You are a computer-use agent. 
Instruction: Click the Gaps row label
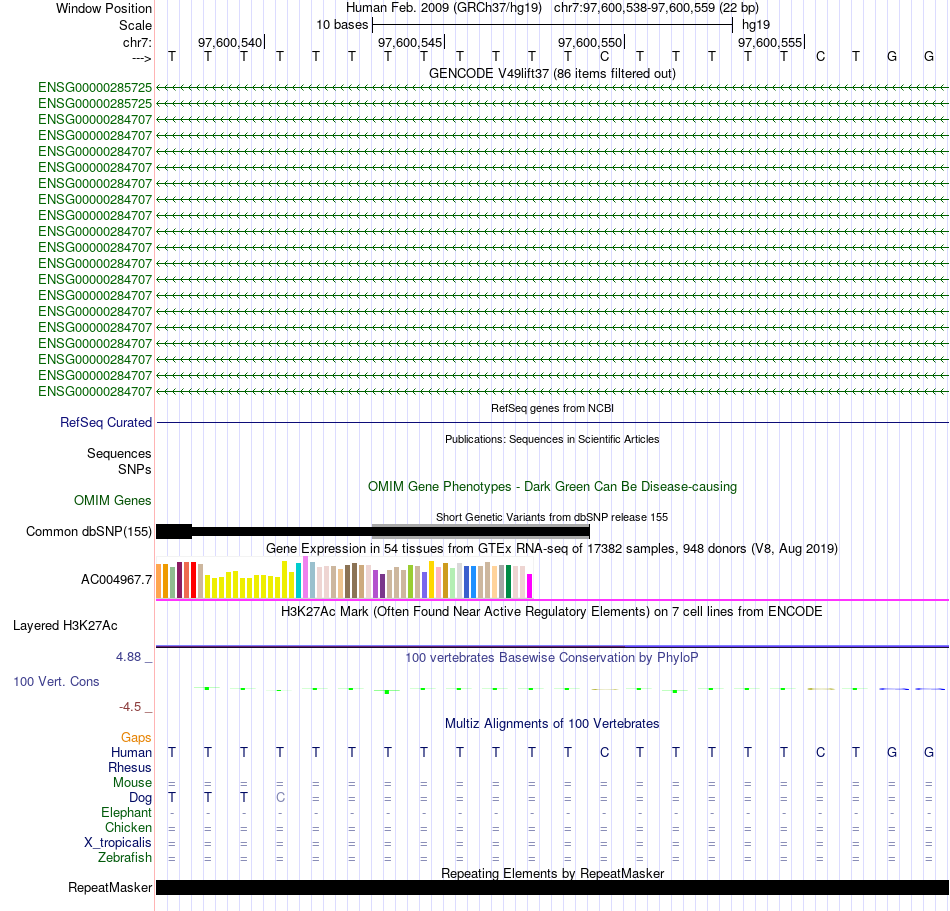tap(136, 737)
